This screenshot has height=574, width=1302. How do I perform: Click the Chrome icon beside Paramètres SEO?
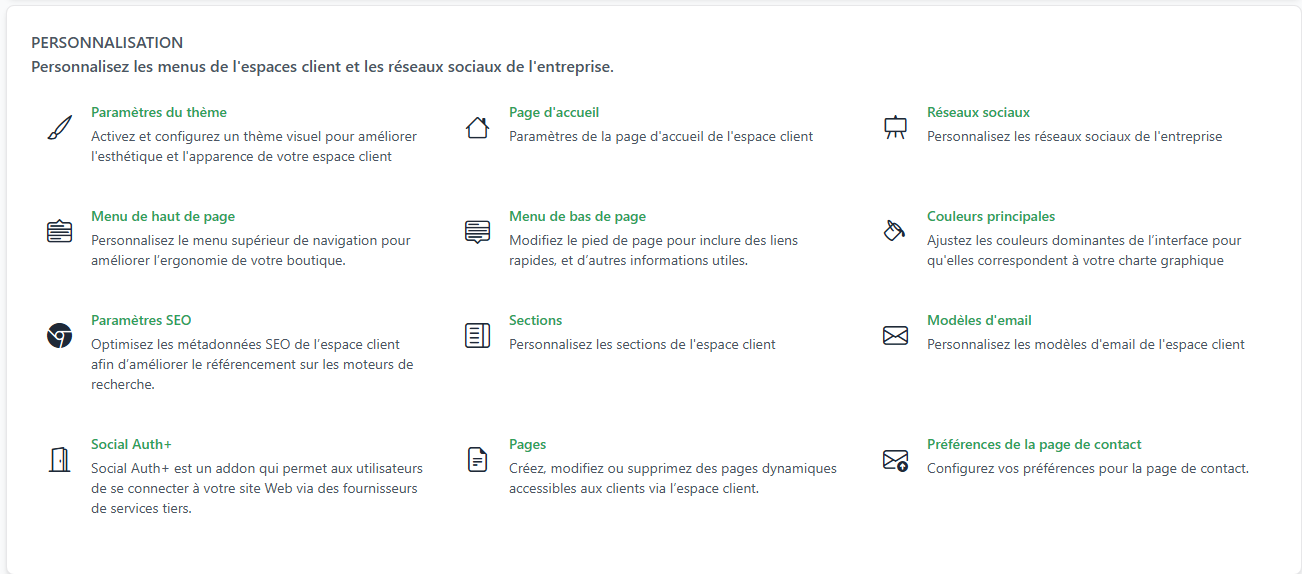[60, 336]
